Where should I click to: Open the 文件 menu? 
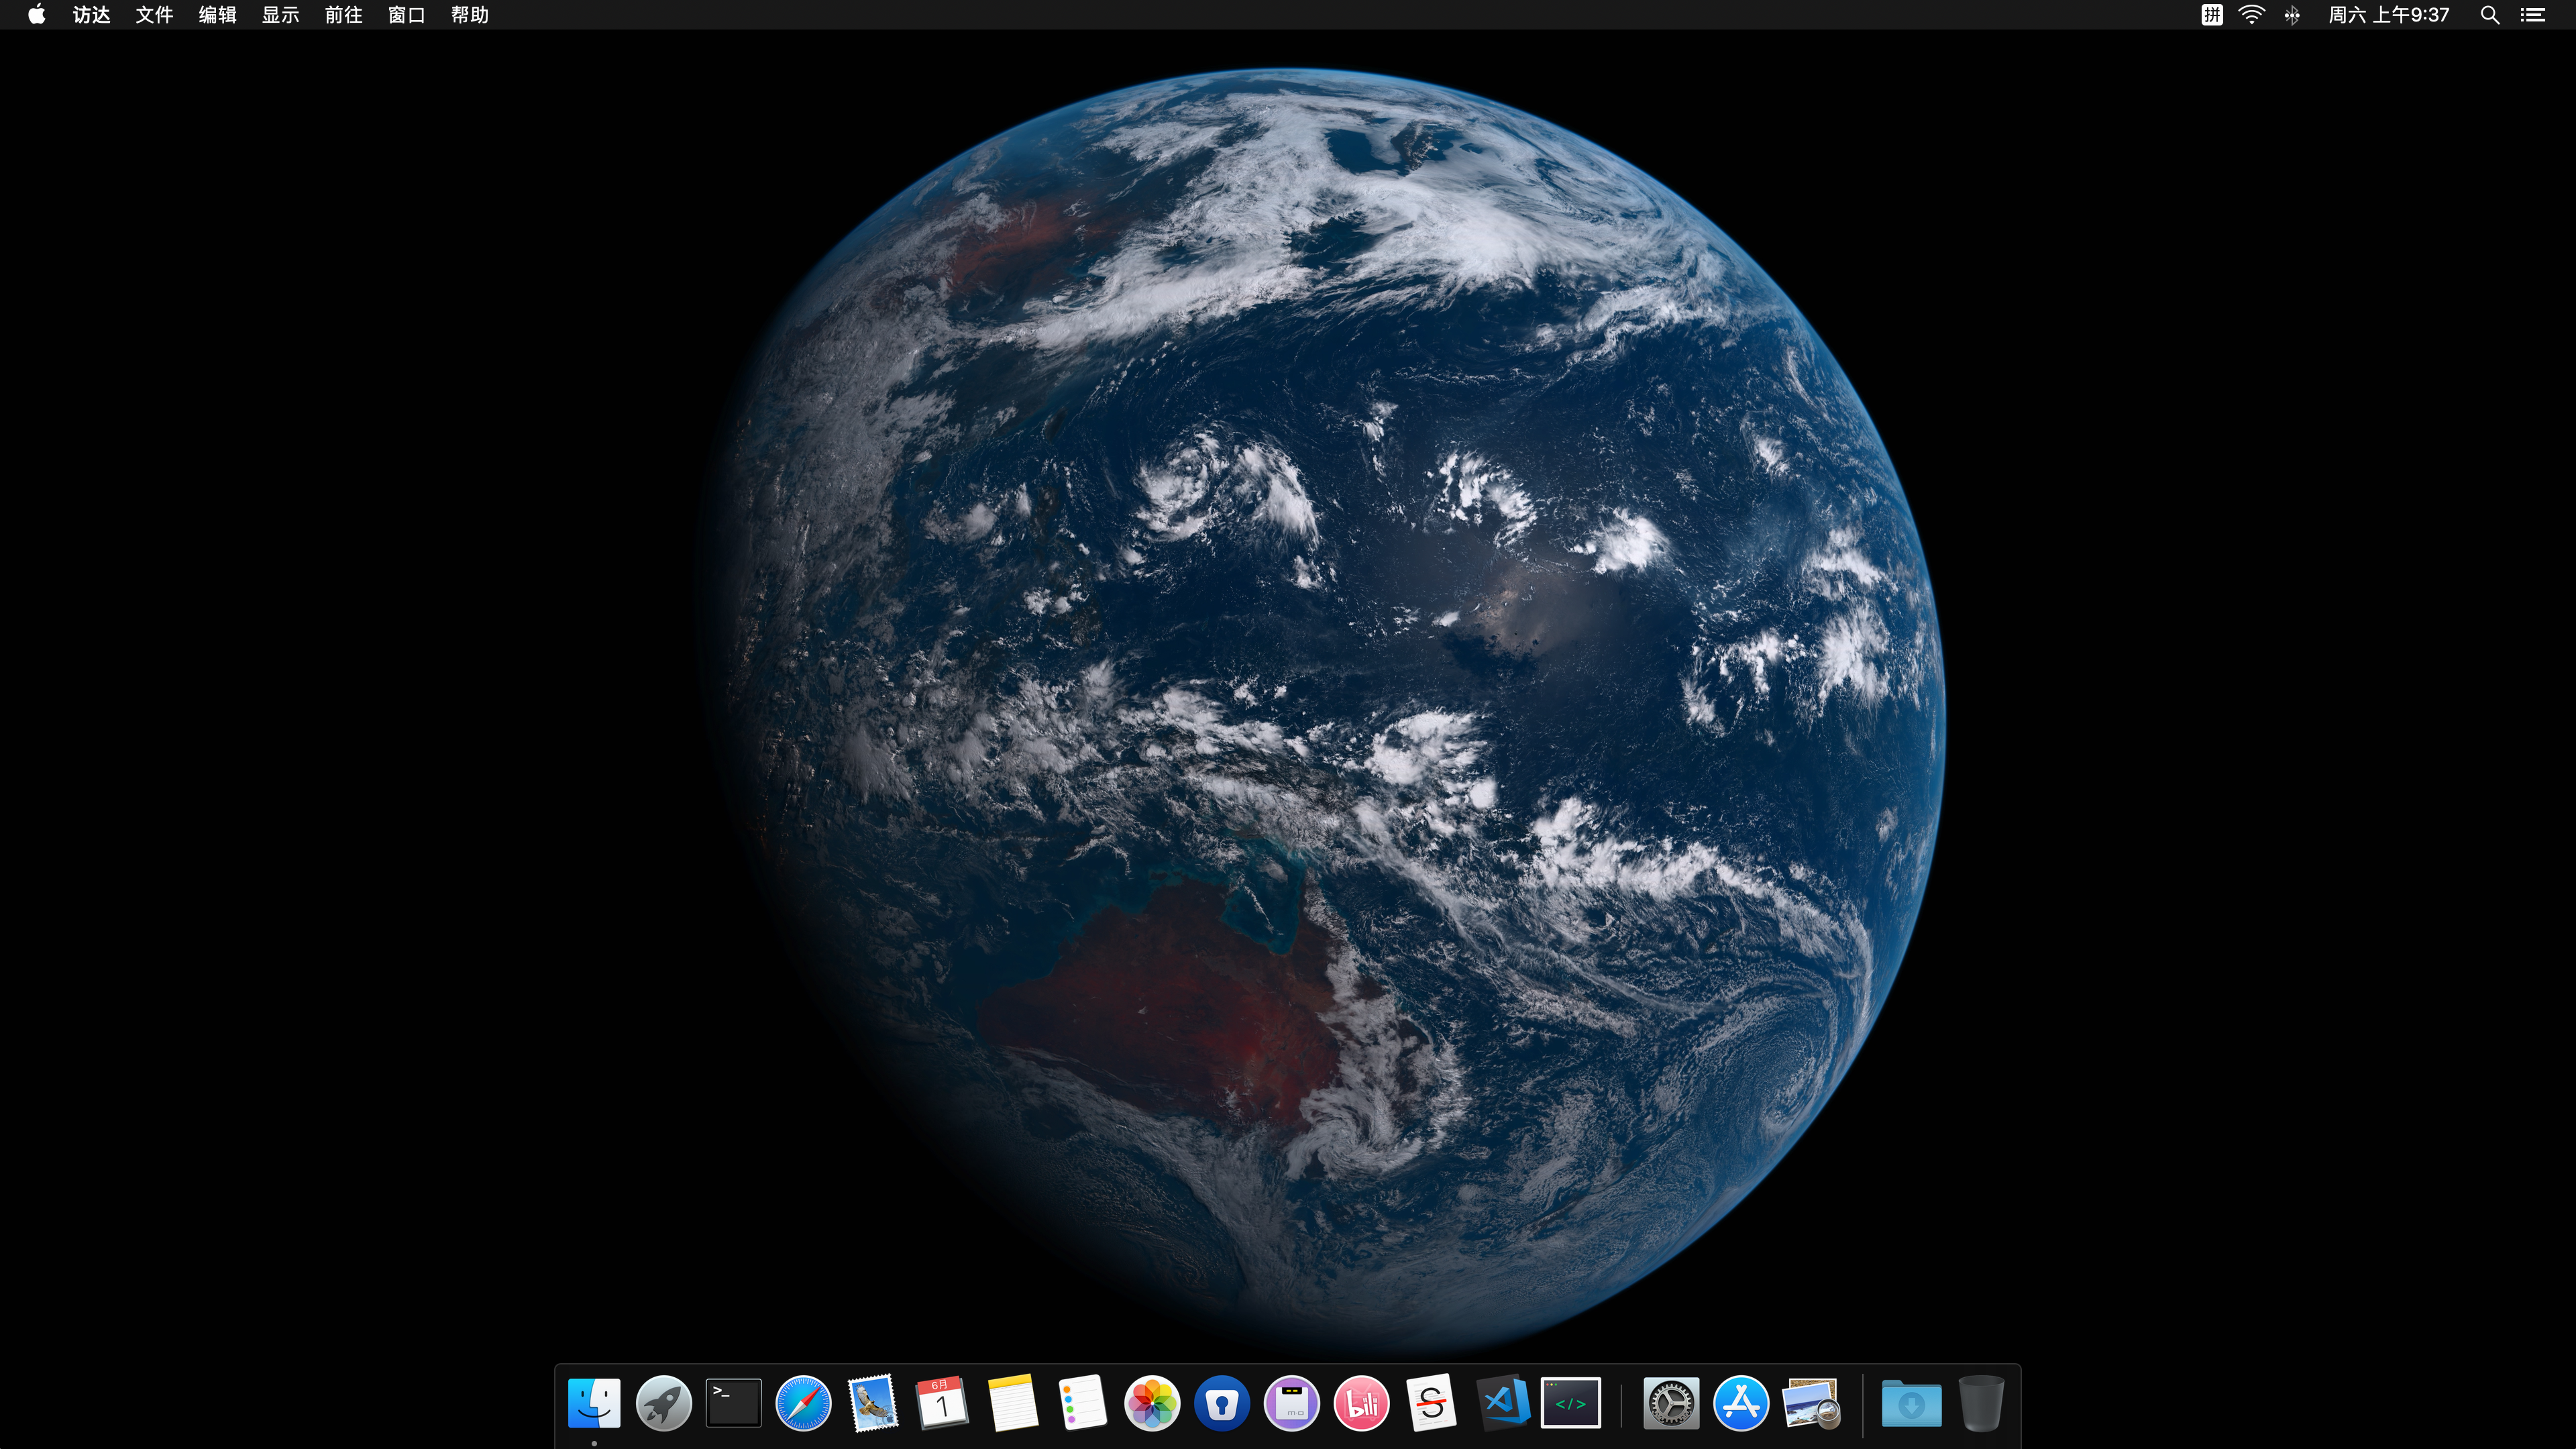[x=154, y=15]
